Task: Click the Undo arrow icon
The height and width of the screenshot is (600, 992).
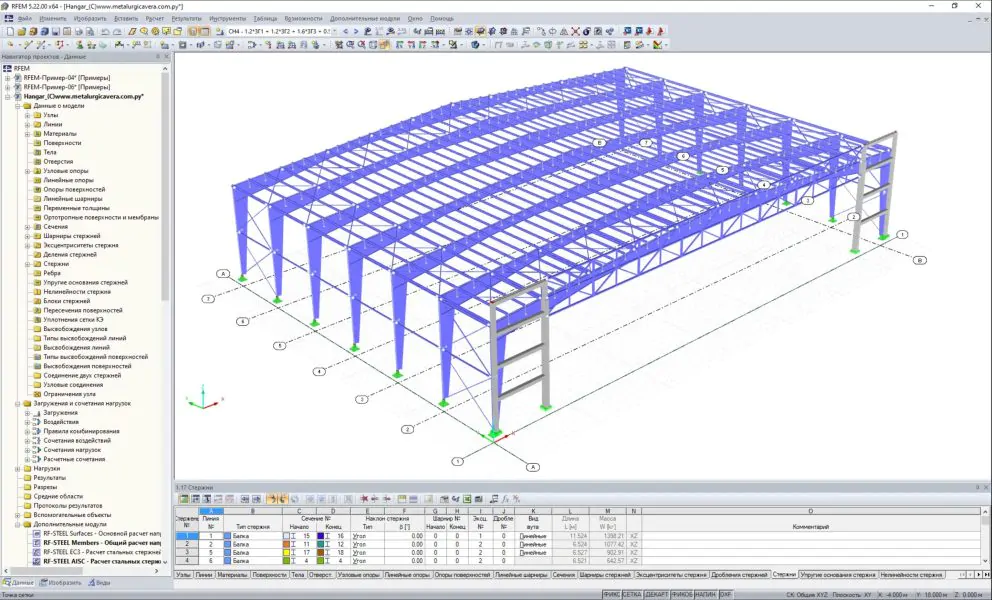Action: [x=105, y=31]
